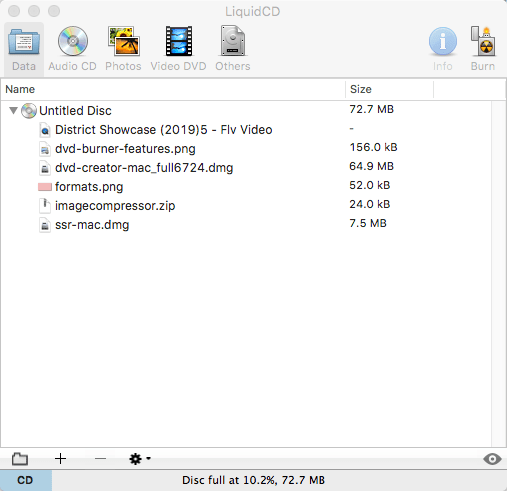Viewport: 507px width, 491px height.
Task: Click the imagecompressor.zip archive icon
Action: tap(45, 206)
